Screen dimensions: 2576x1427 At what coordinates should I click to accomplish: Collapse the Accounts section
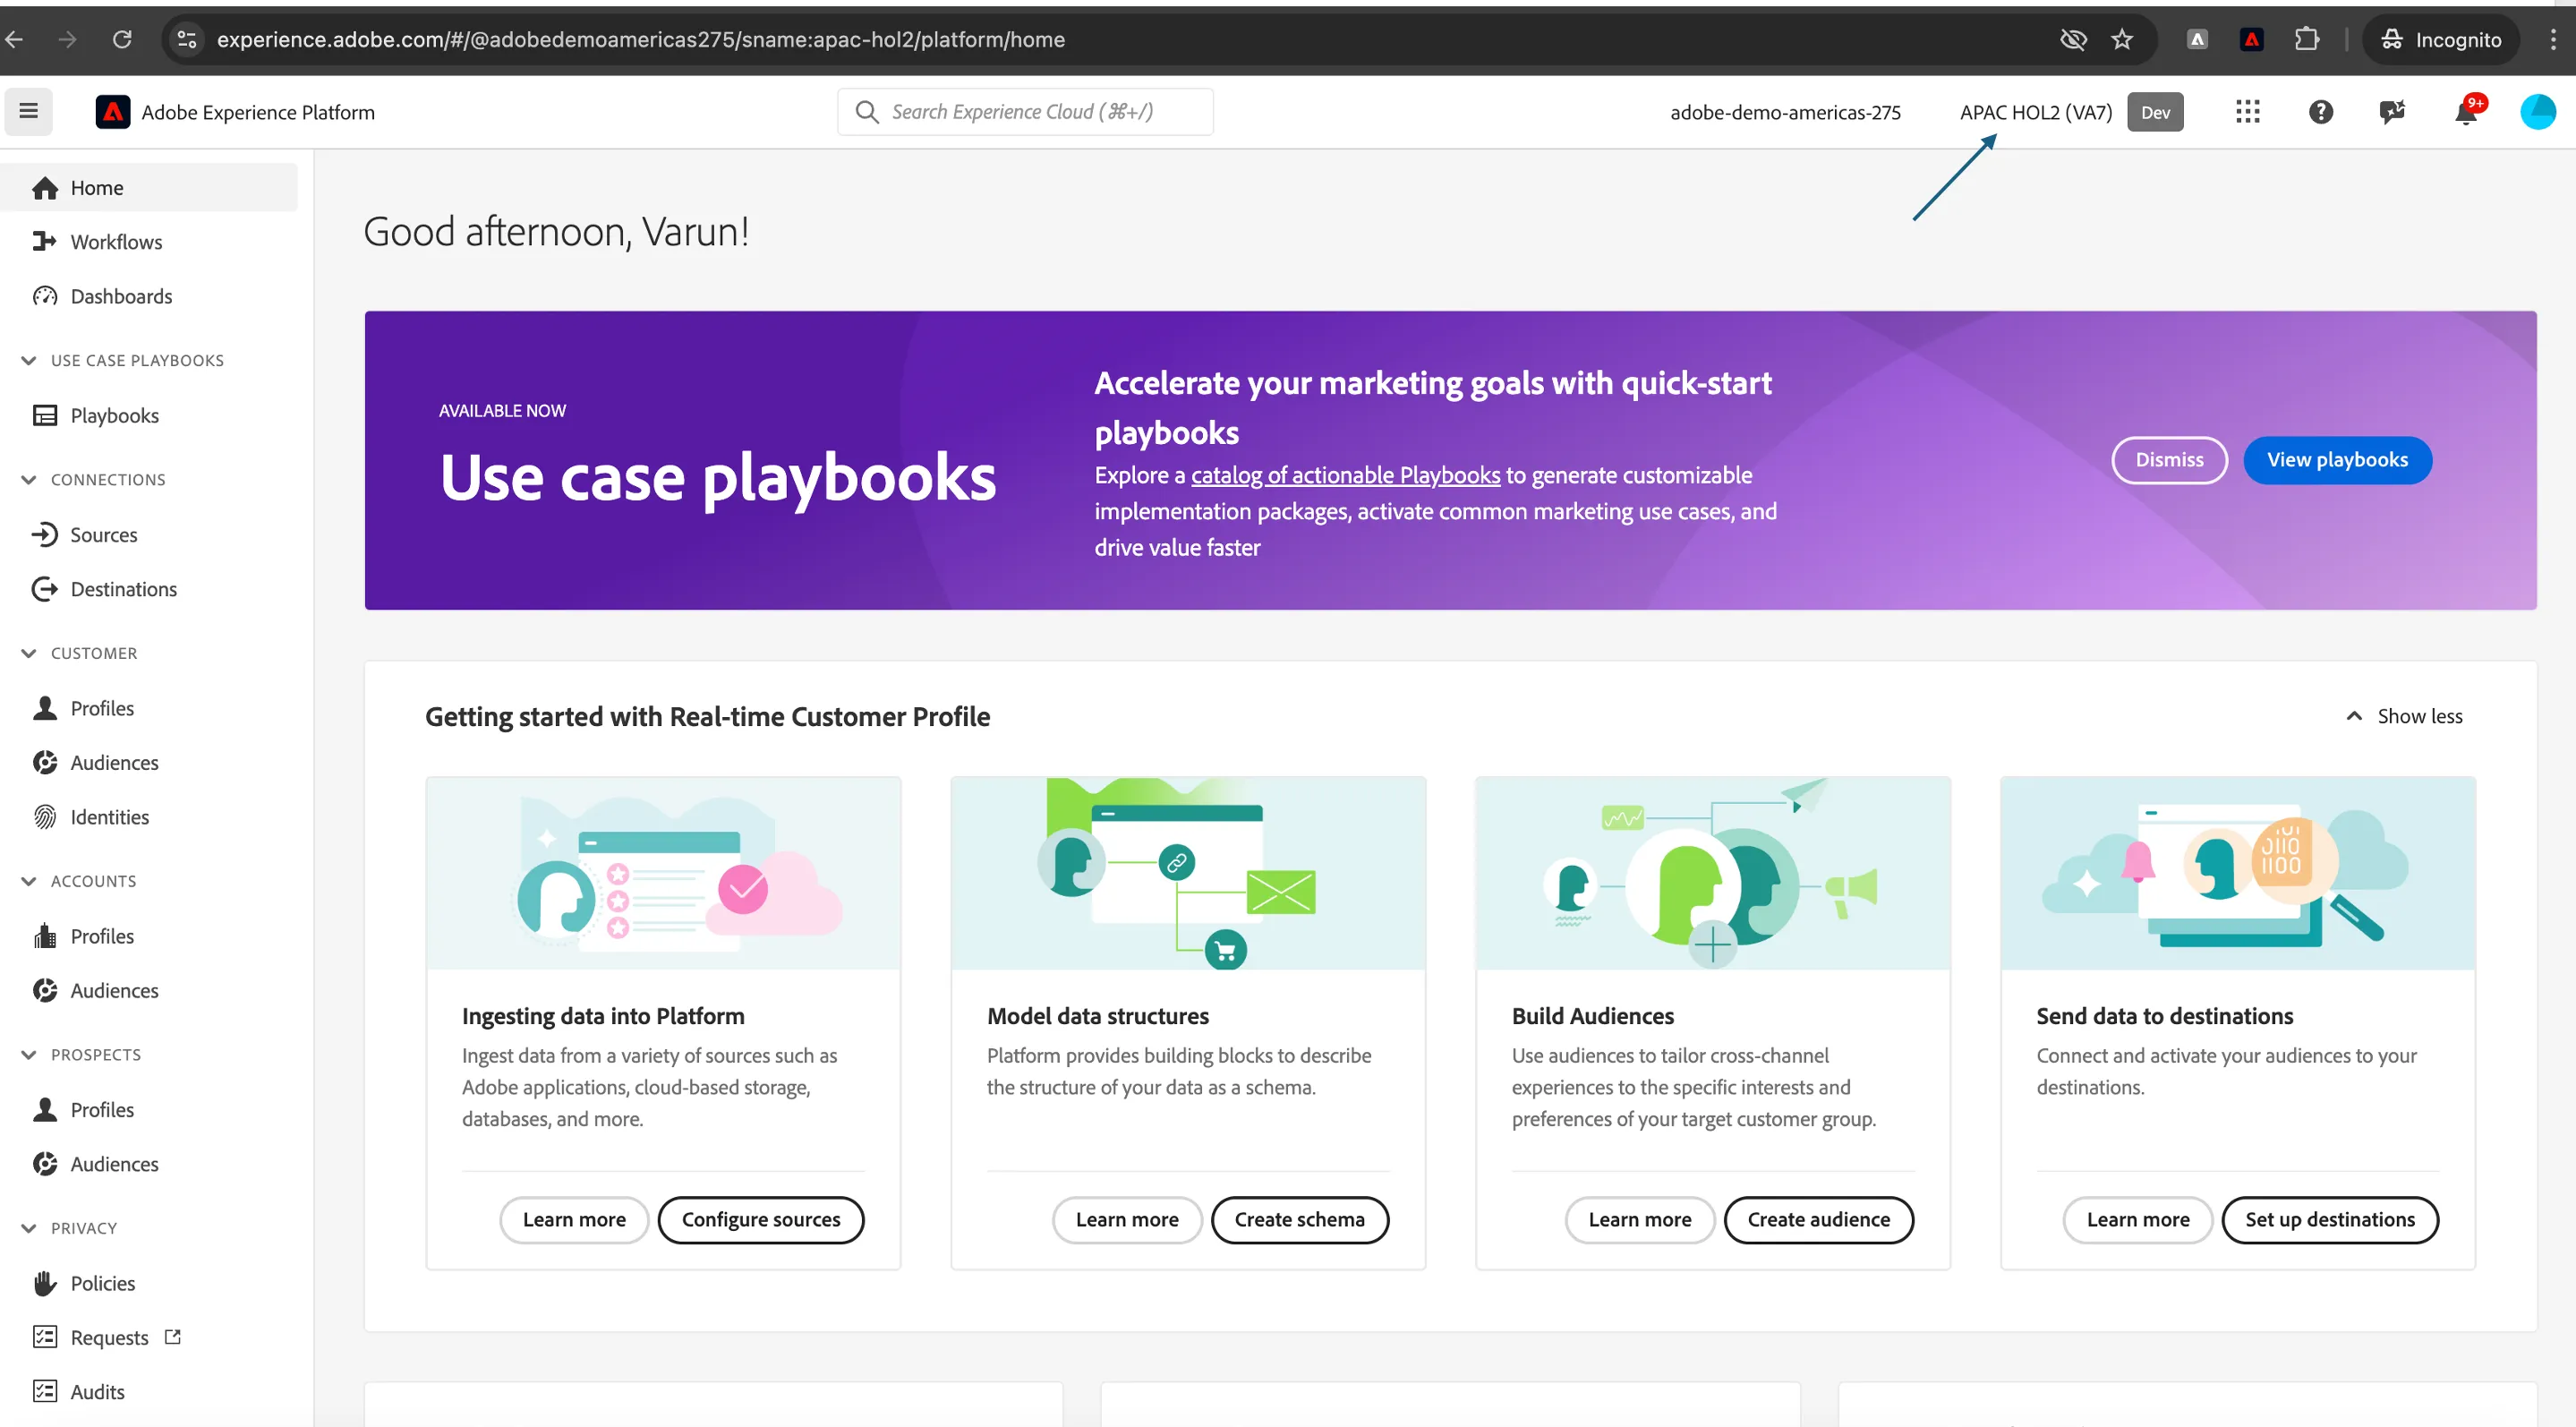pos(28,881)
